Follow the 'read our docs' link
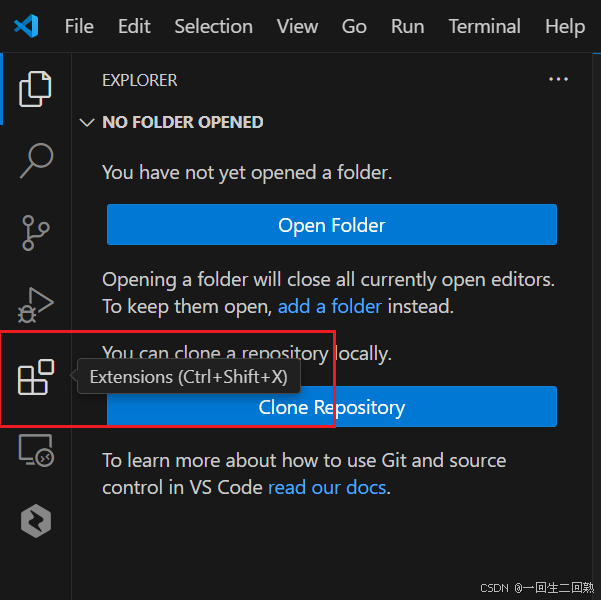This screenshot has height=600, width=601. point(327,487)
